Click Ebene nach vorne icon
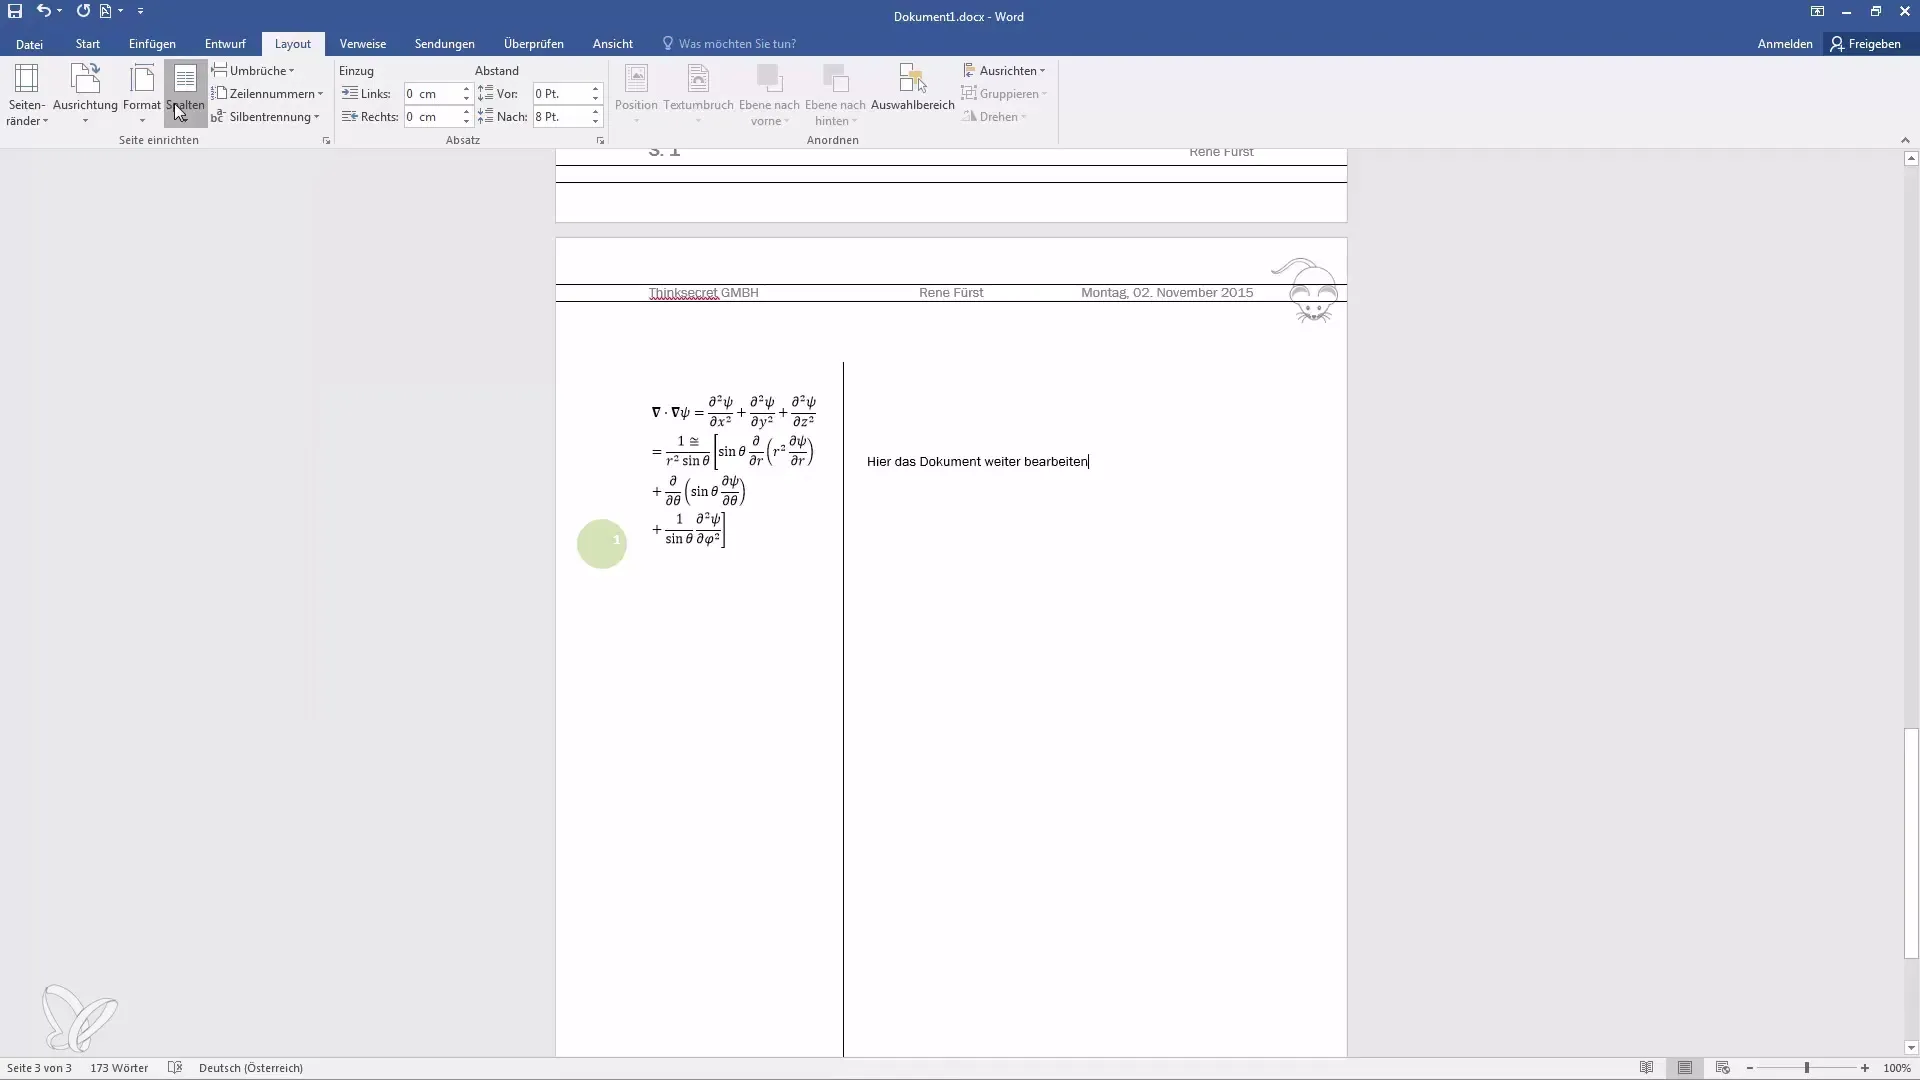The image size is (1920, 1080). (769, 79)
